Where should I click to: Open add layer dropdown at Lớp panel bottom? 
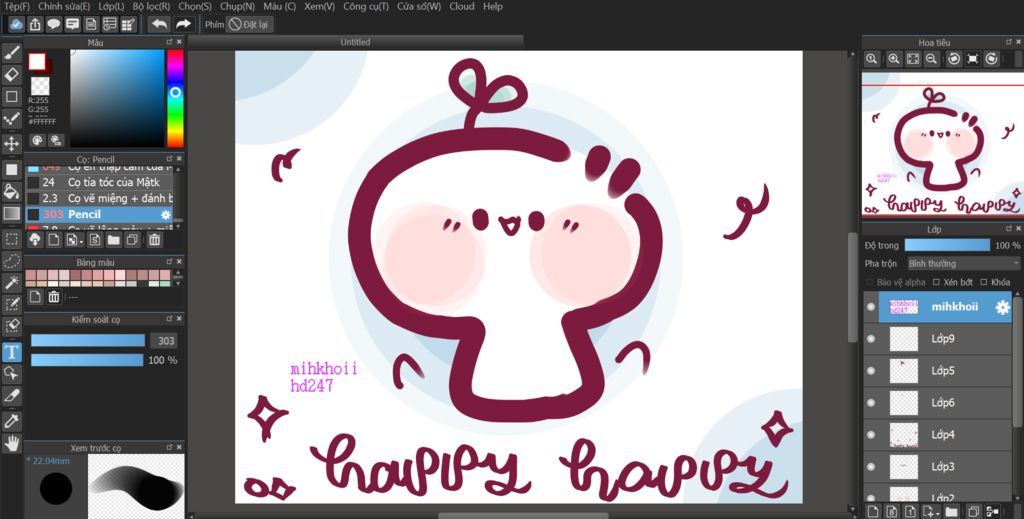click(x=930, y=511)
